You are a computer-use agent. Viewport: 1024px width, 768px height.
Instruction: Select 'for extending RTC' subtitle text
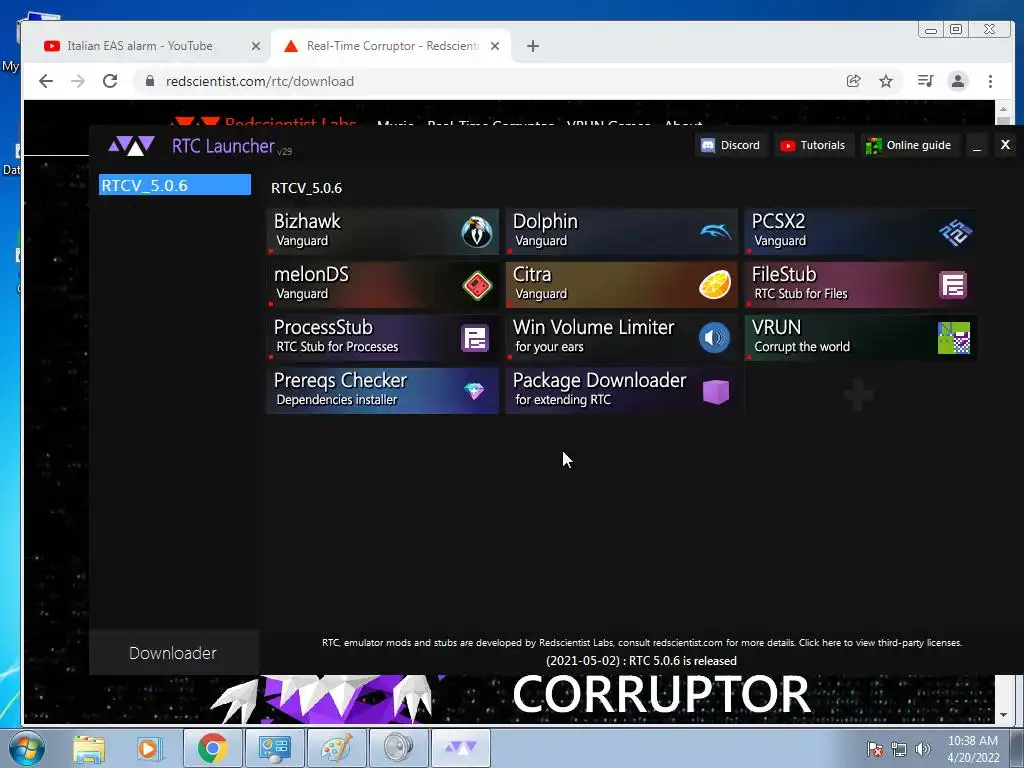[x=563, y=400]
